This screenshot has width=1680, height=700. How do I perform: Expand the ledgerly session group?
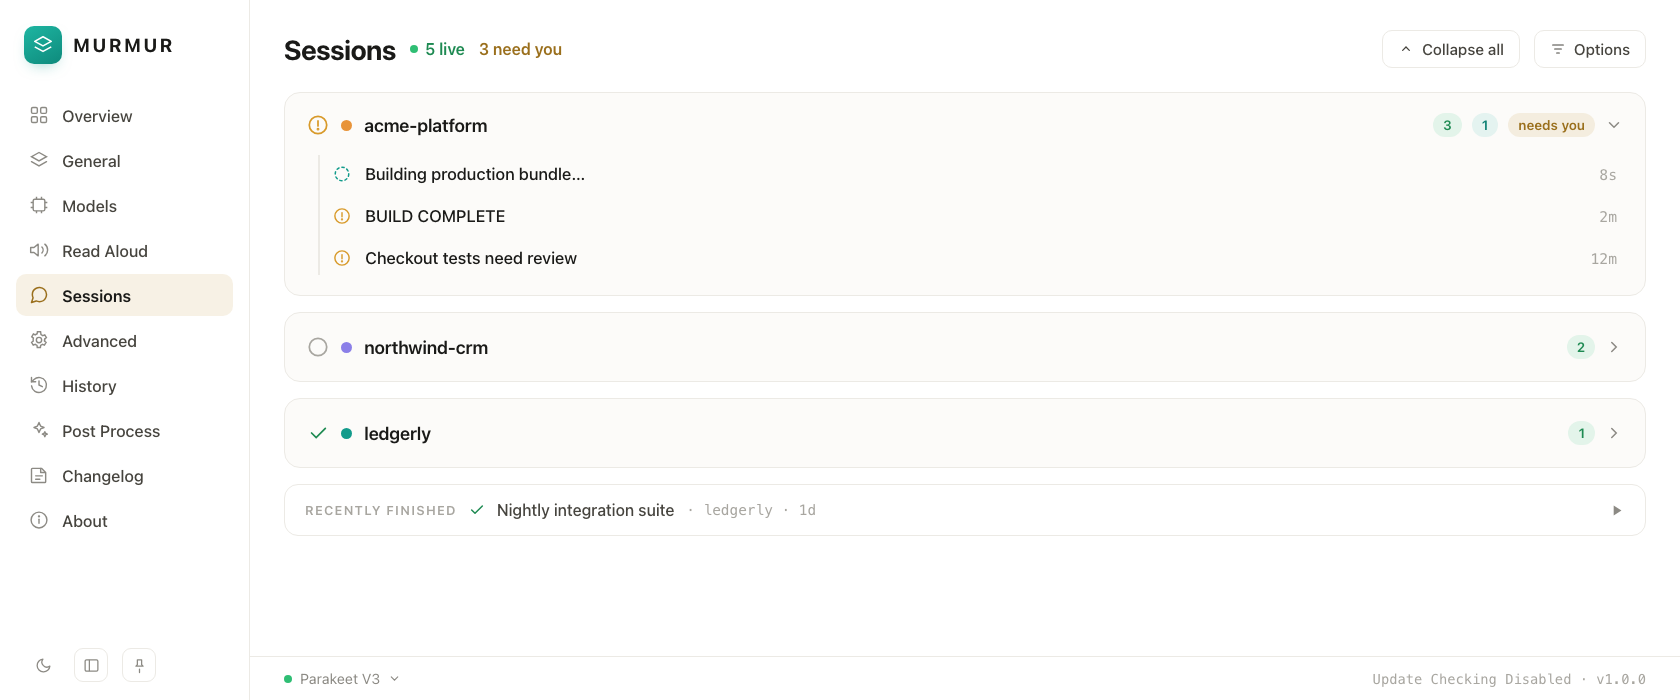tap(1614, 433)
